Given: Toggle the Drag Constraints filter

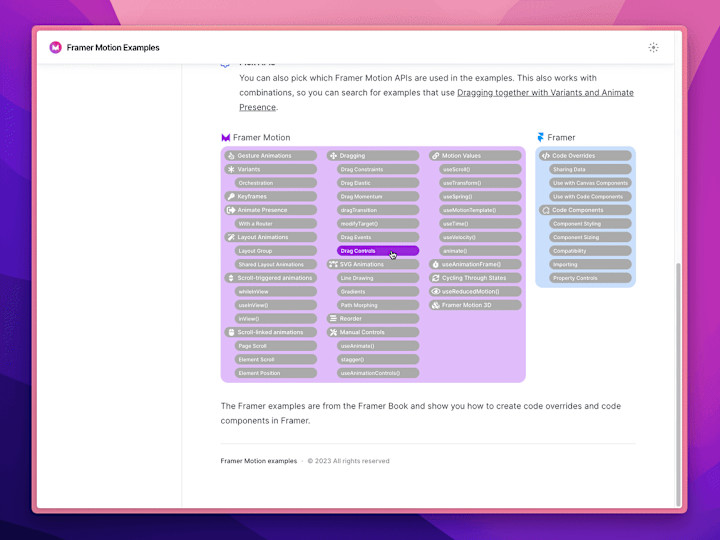Looking at the screenshot, I should [x=378, y=169].
